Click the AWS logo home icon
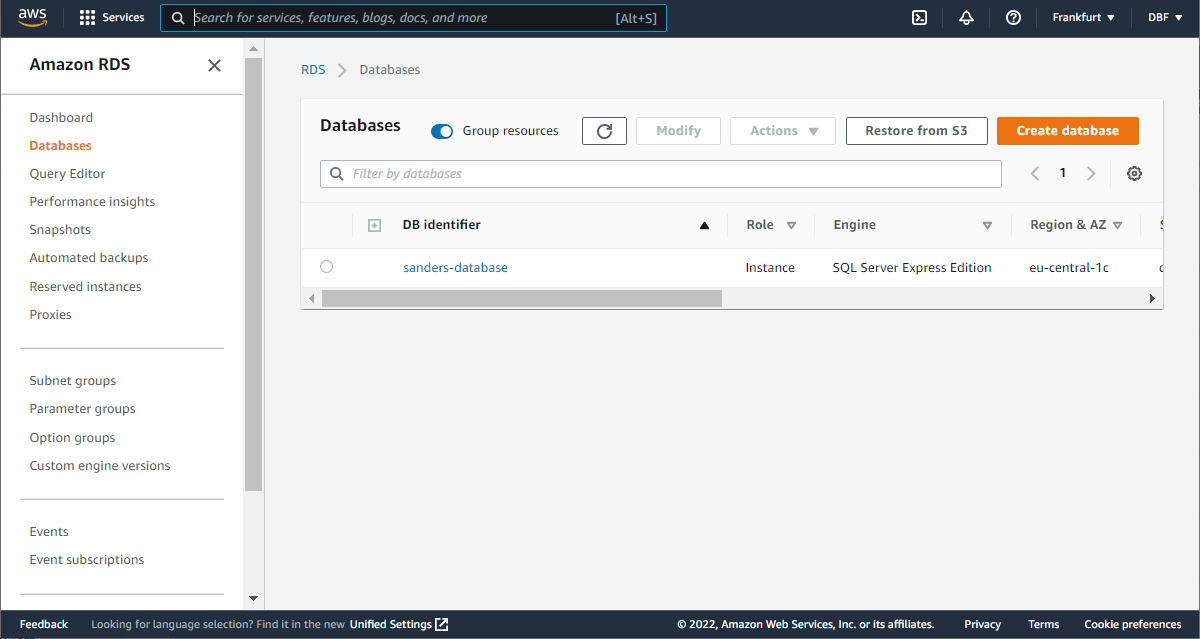1200x639 pixels. tap(33, 17)
